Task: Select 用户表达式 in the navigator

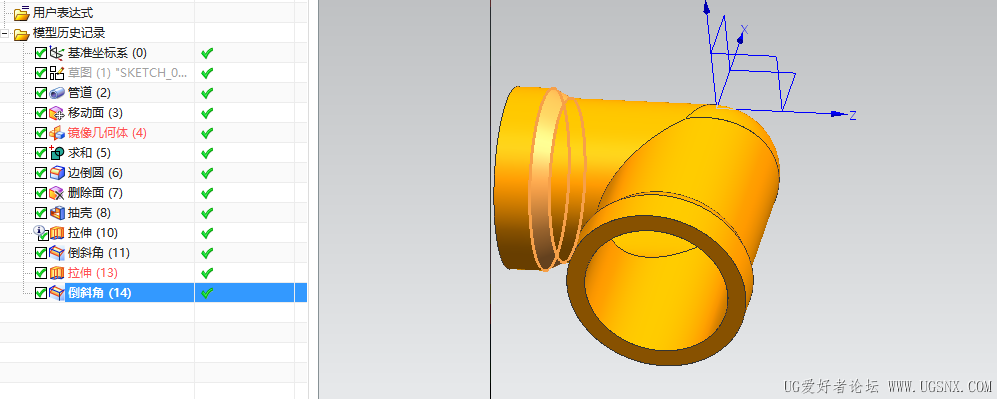Action: [x=63, y=13]
